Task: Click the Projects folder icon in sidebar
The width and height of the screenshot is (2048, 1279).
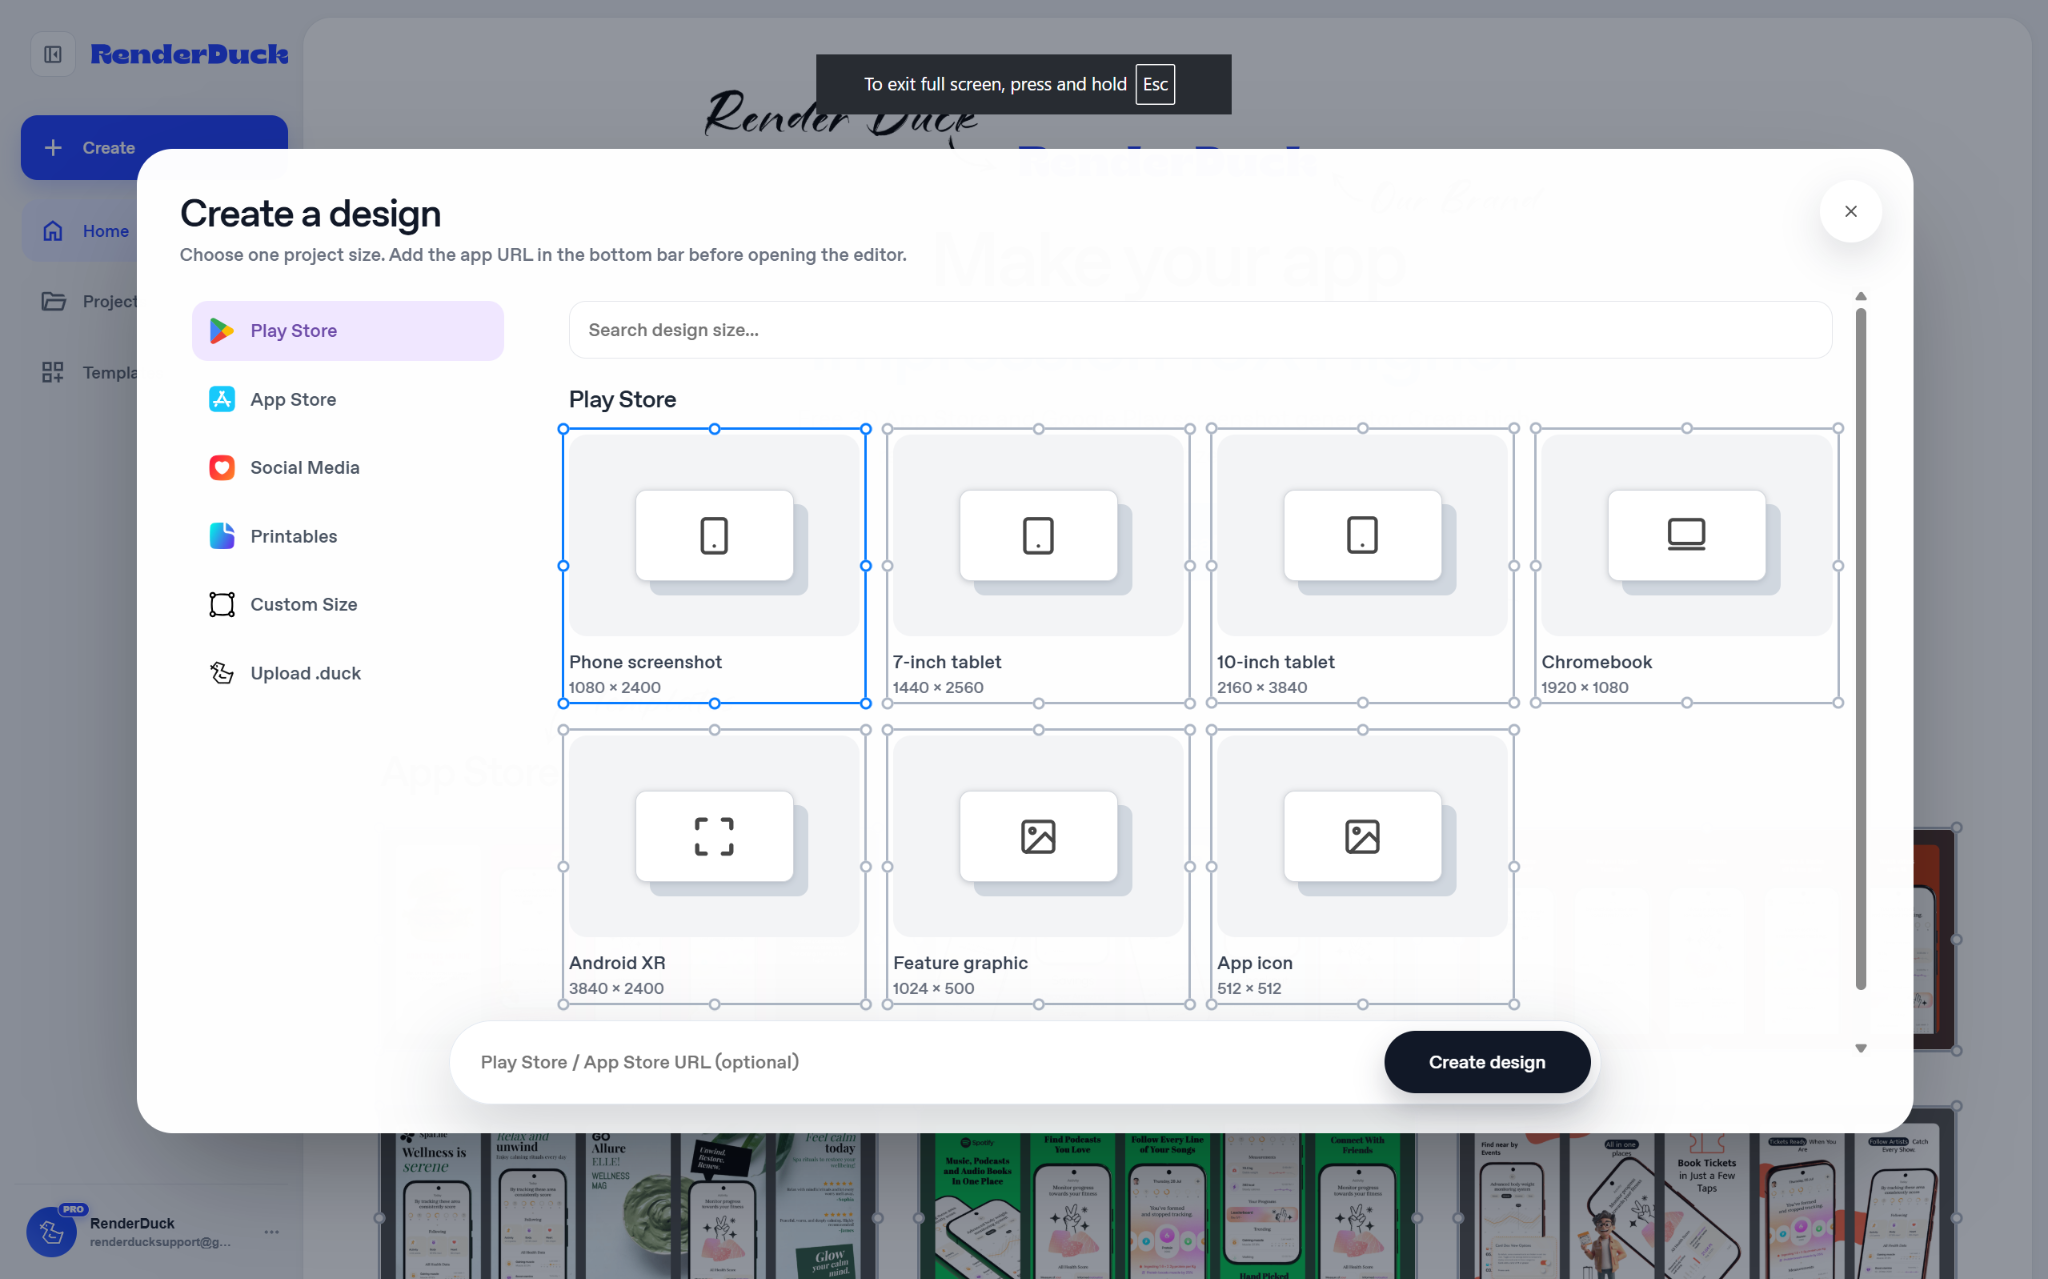Action: (53, 301)
